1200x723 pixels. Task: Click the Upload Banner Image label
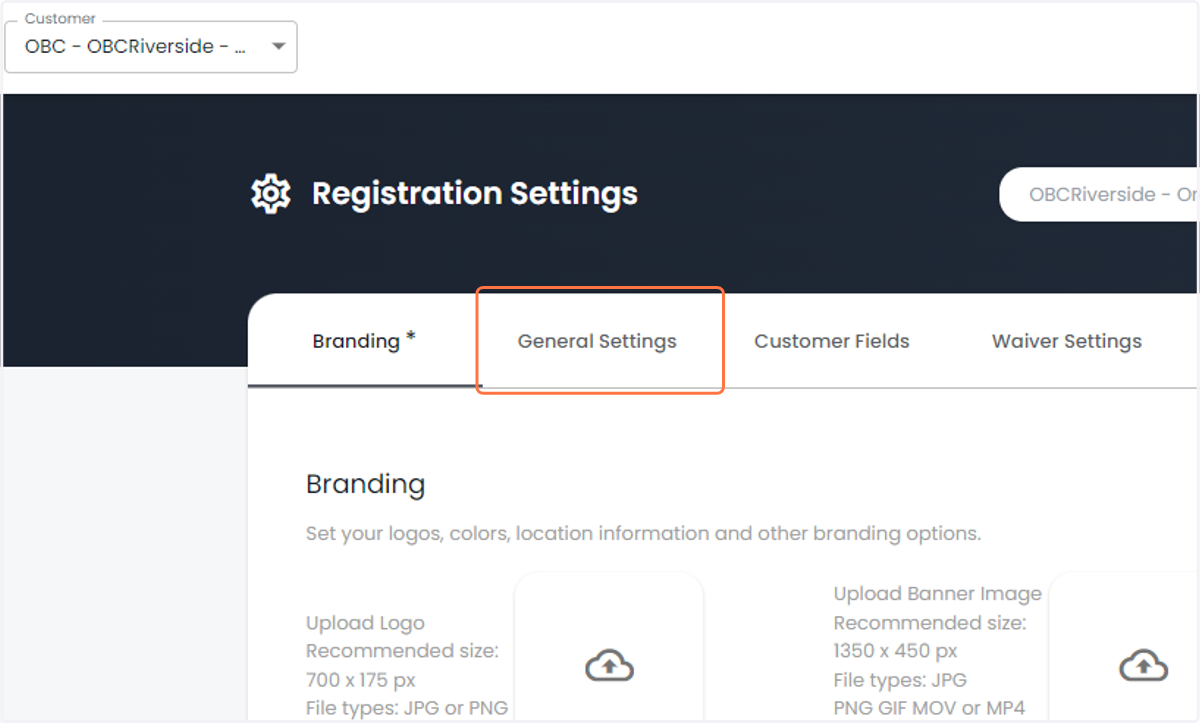point(938,594)
